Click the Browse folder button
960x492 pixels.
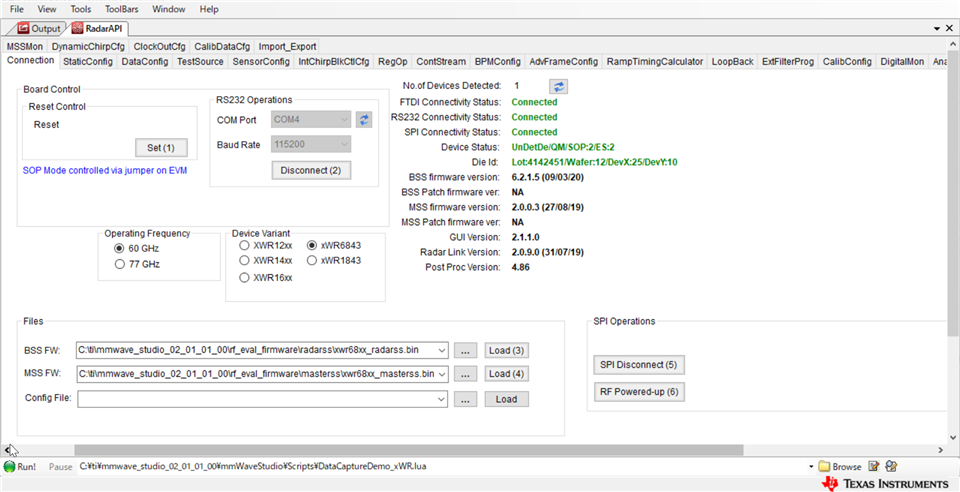tap(840, 466)
